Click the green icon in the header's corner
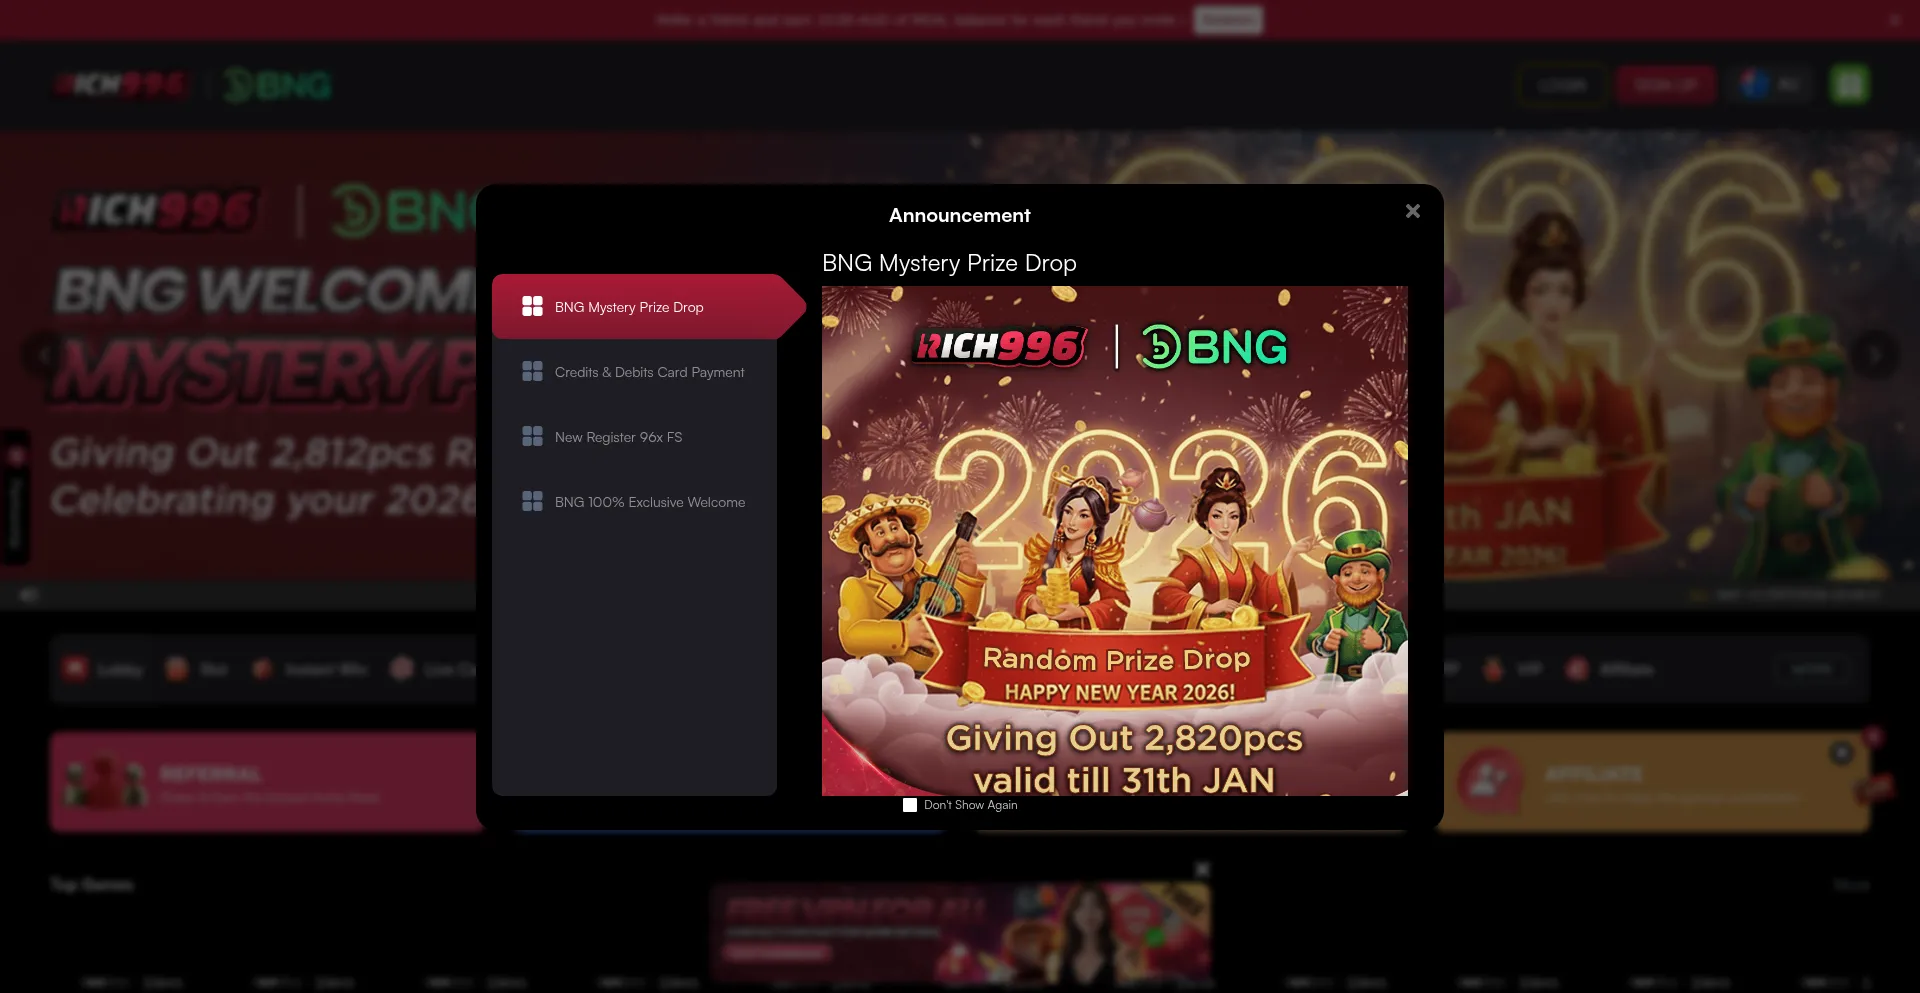The width and height of the screenshot is (1920, 993). coord(1849,85)
